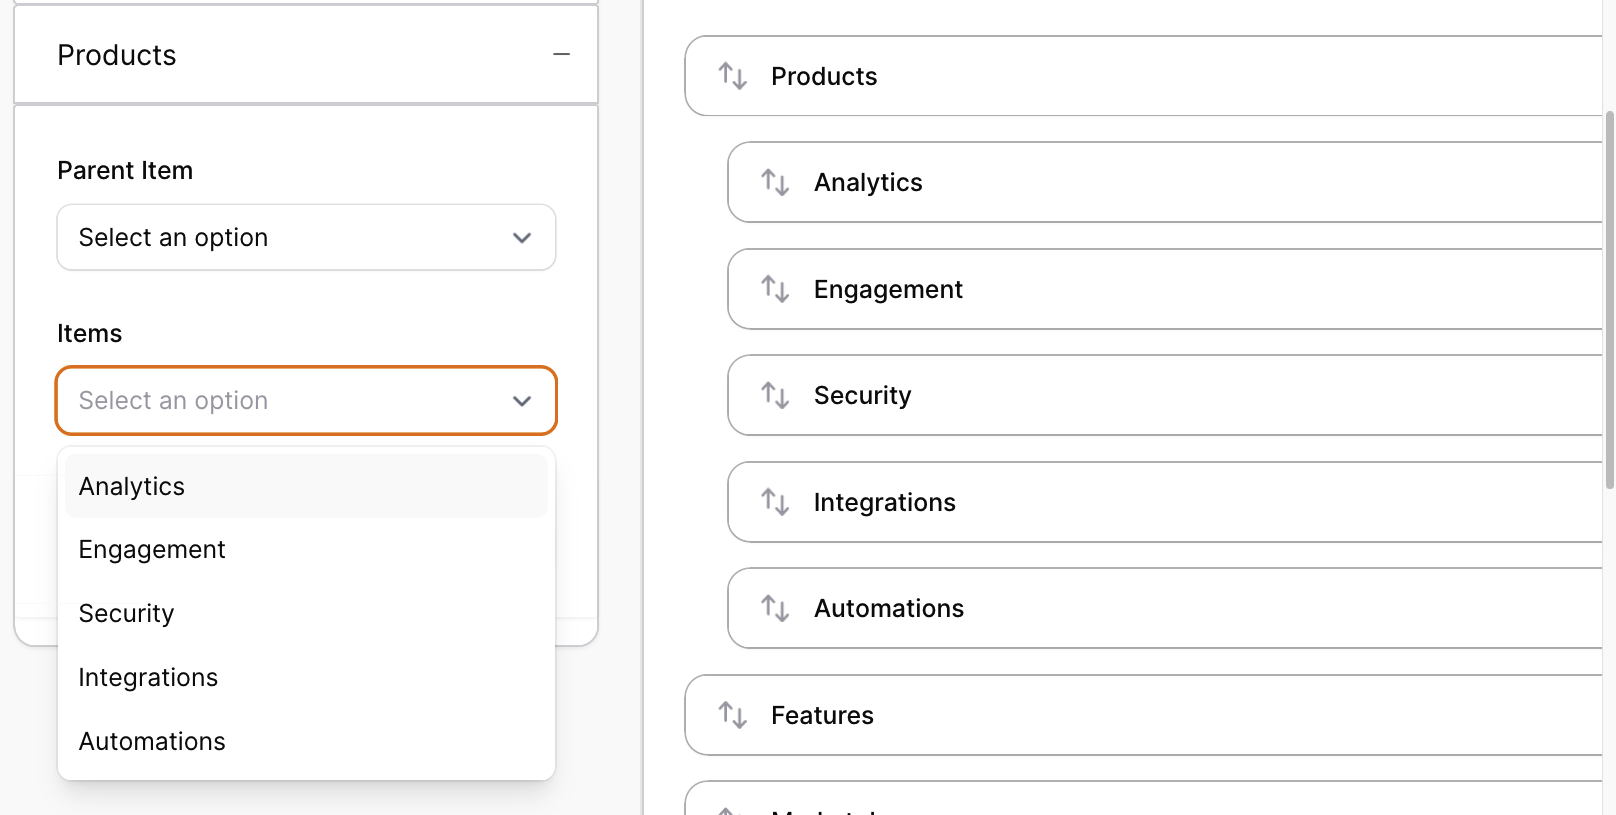Click the sort handle icon for Features
Viewport: 1616px width, 815px height.
click(733, 715)
